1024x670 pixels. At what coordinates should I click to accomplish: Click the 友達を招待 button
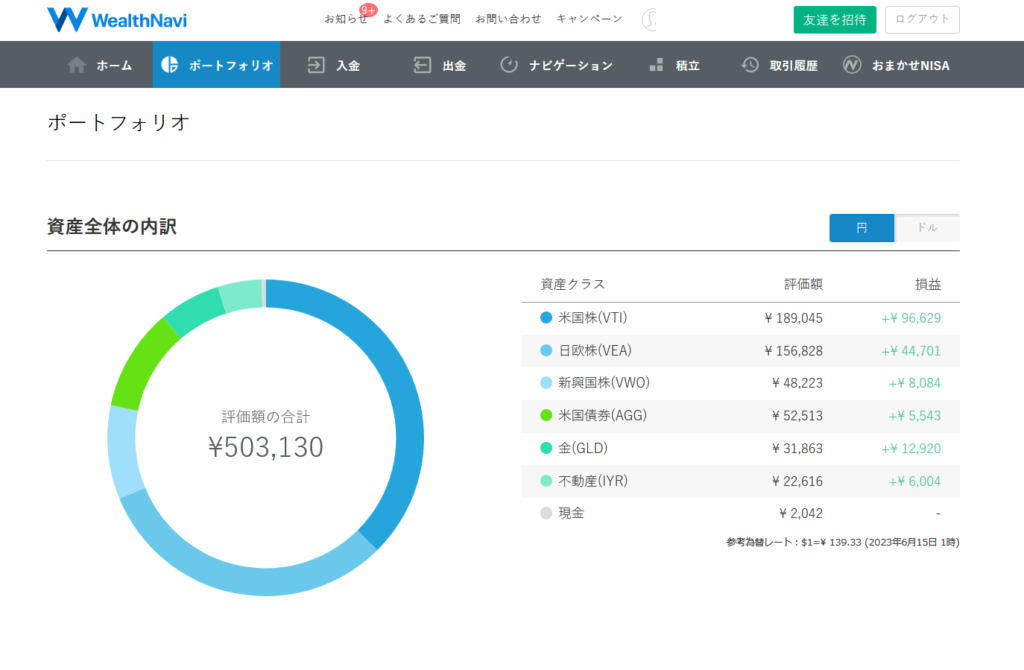[x=835, y=20]
